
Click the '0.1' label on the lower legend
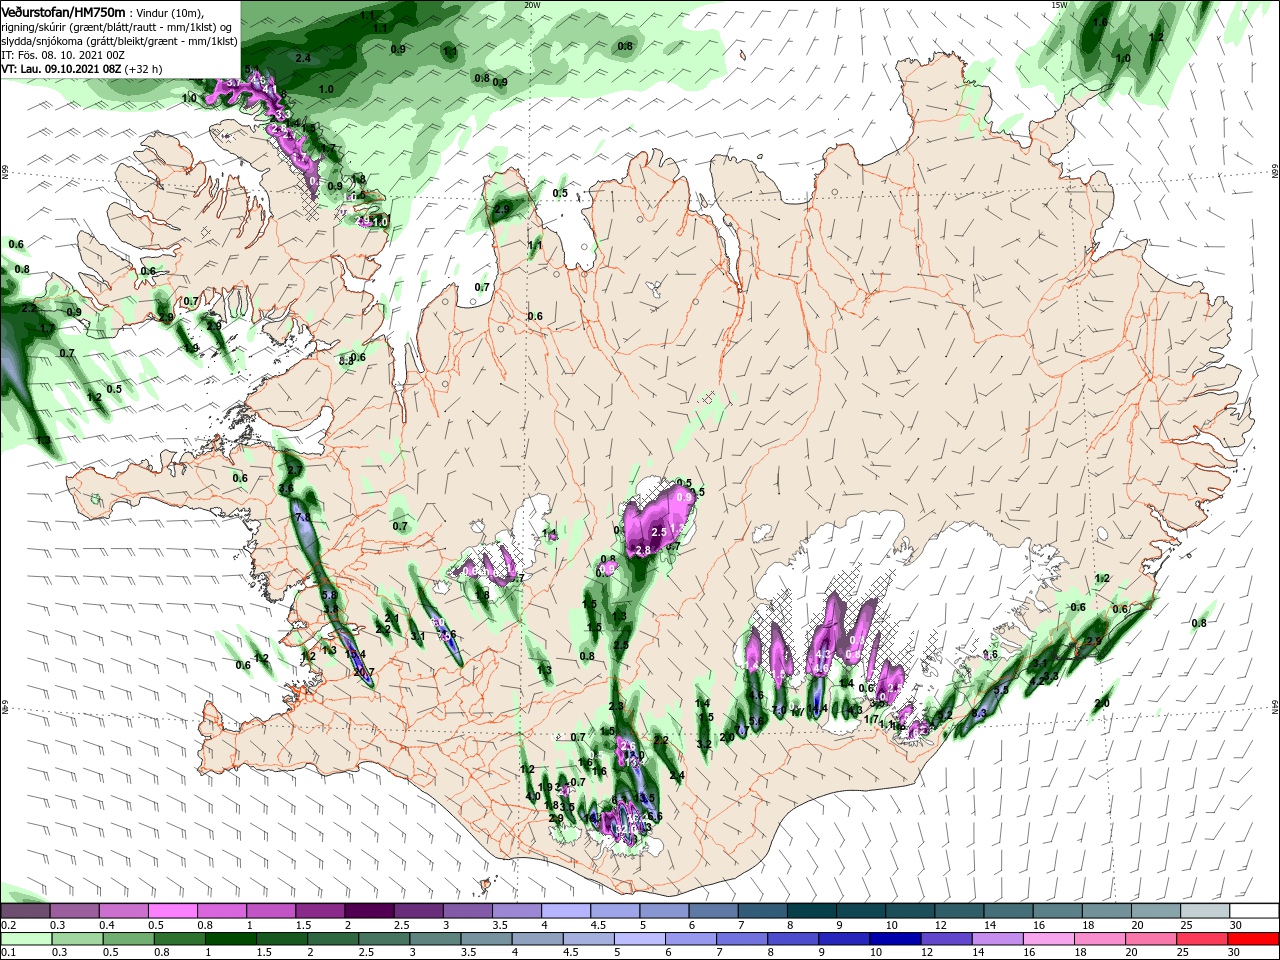click(x=9, y=953)
